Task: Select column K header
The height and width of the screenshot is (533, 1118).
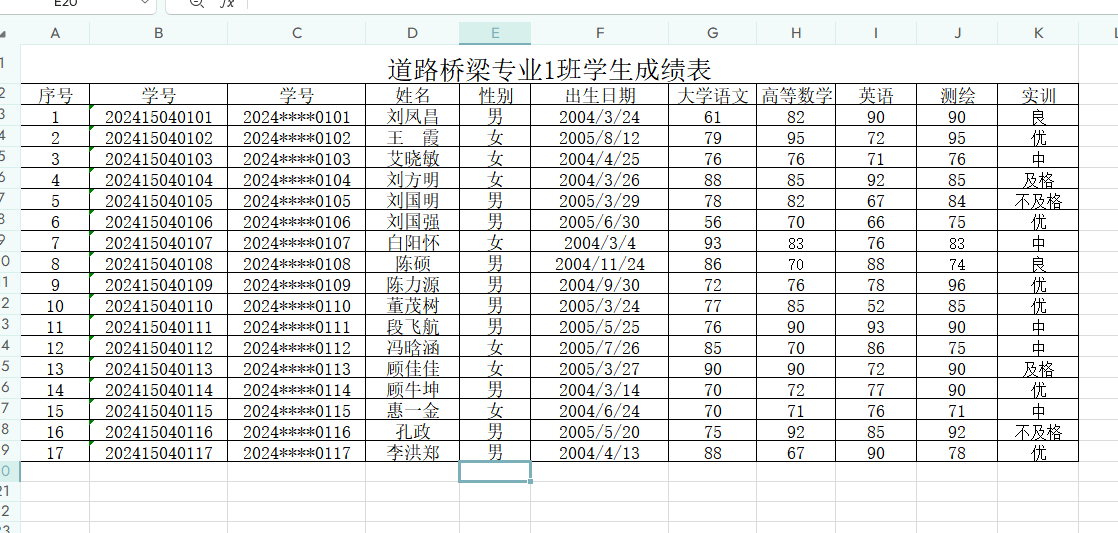Action: click(1038, 33)
